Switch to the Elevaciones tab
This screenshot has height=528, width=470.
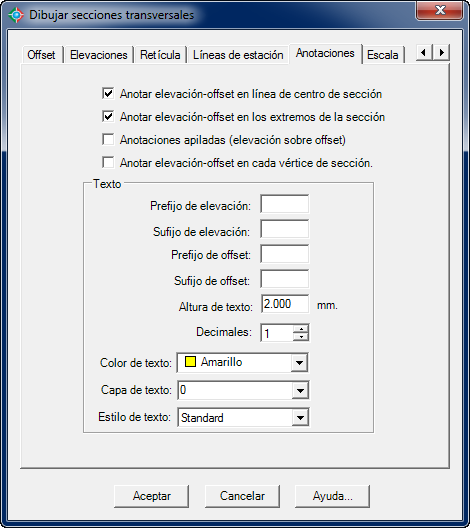99,55
